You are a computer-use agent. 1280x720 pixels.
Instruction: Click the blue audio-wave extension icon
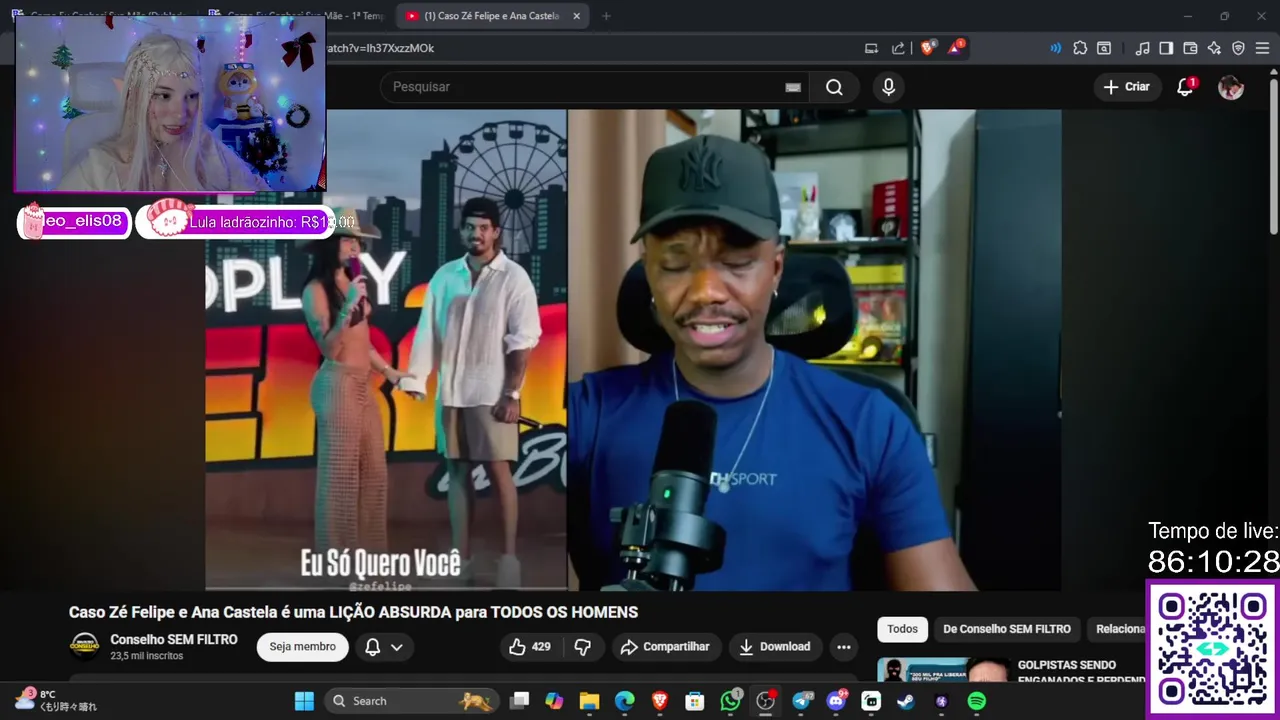click(1055, 48)
